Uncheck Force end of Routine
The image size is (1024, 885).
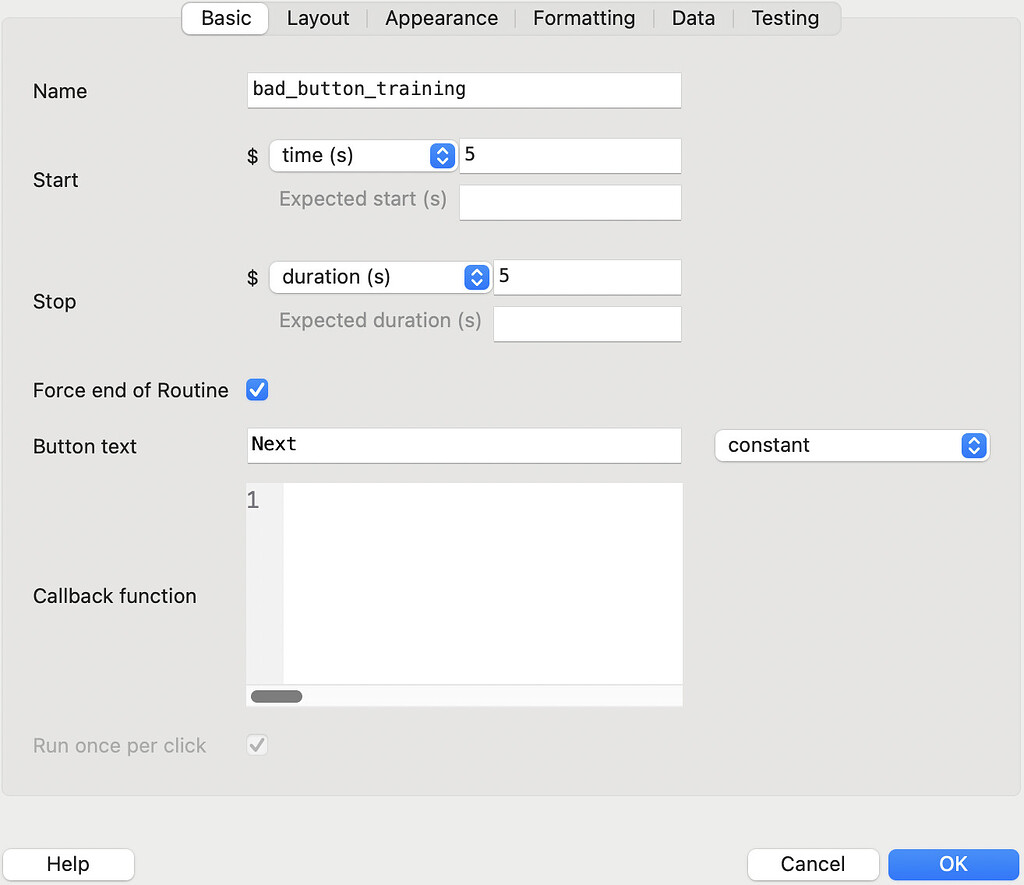coord(258,390)
